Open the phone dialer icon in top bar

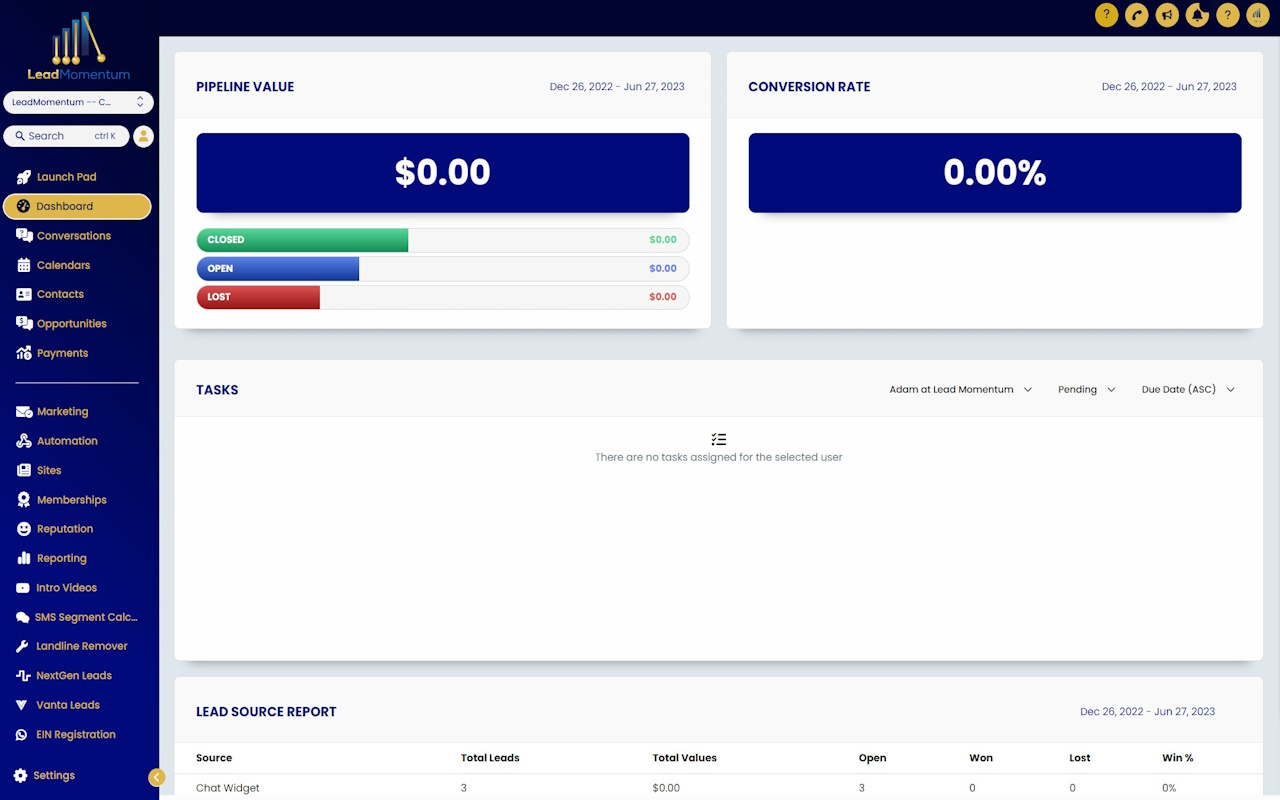tap(1136, 15)
